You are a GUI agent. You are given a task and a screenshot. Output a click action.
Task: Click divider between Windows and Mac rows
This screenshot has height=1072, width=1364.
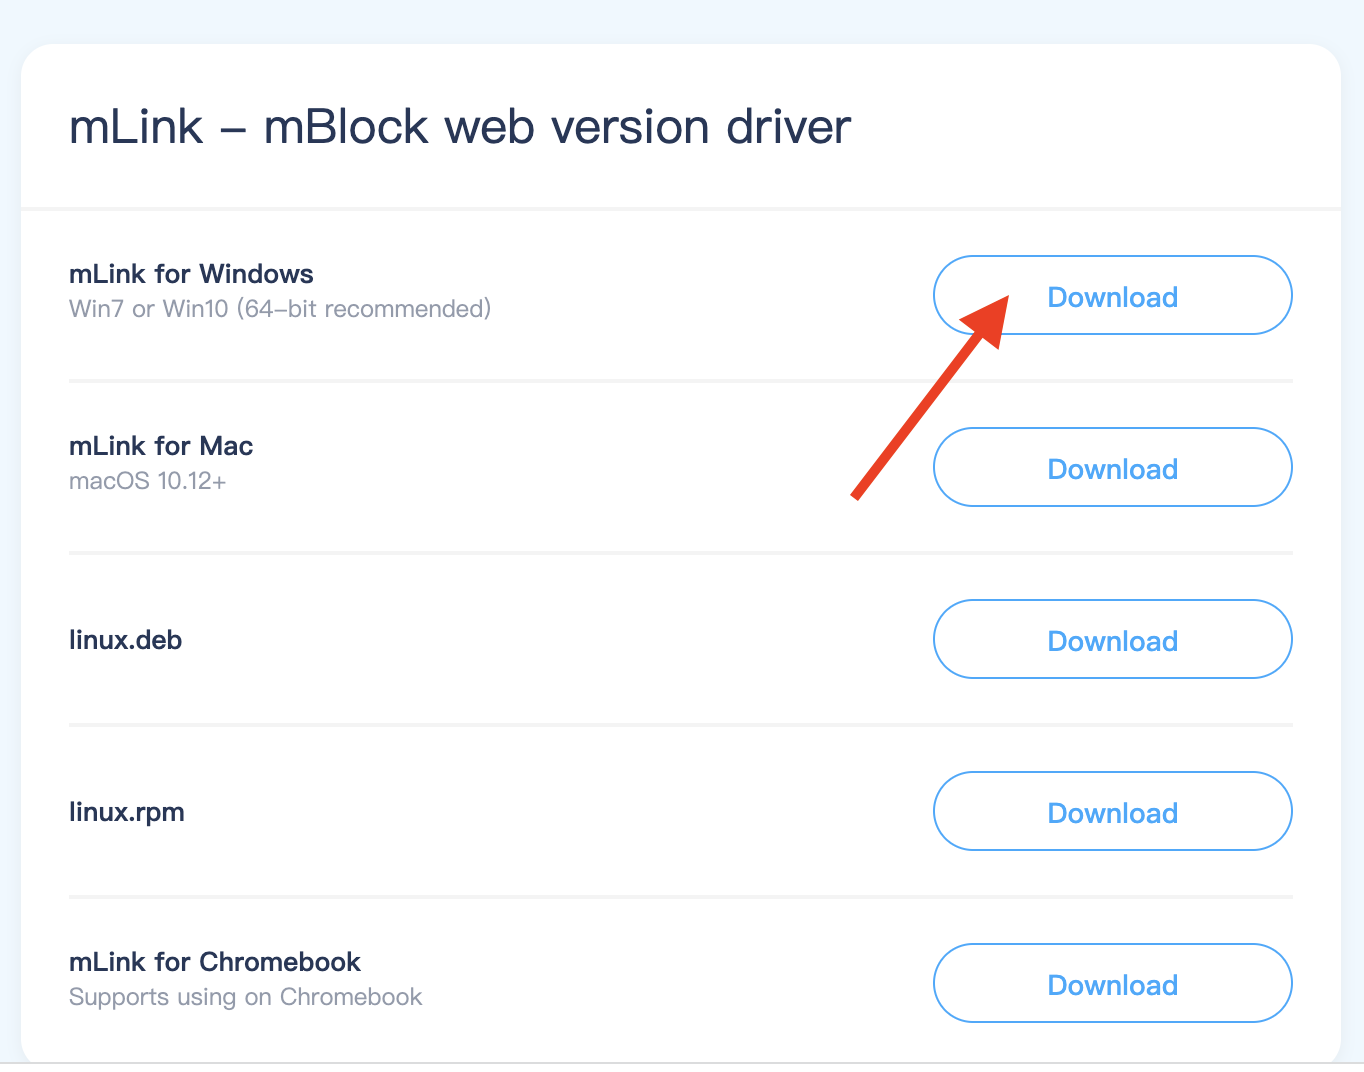pyautogui.click(x=680, y=381)
